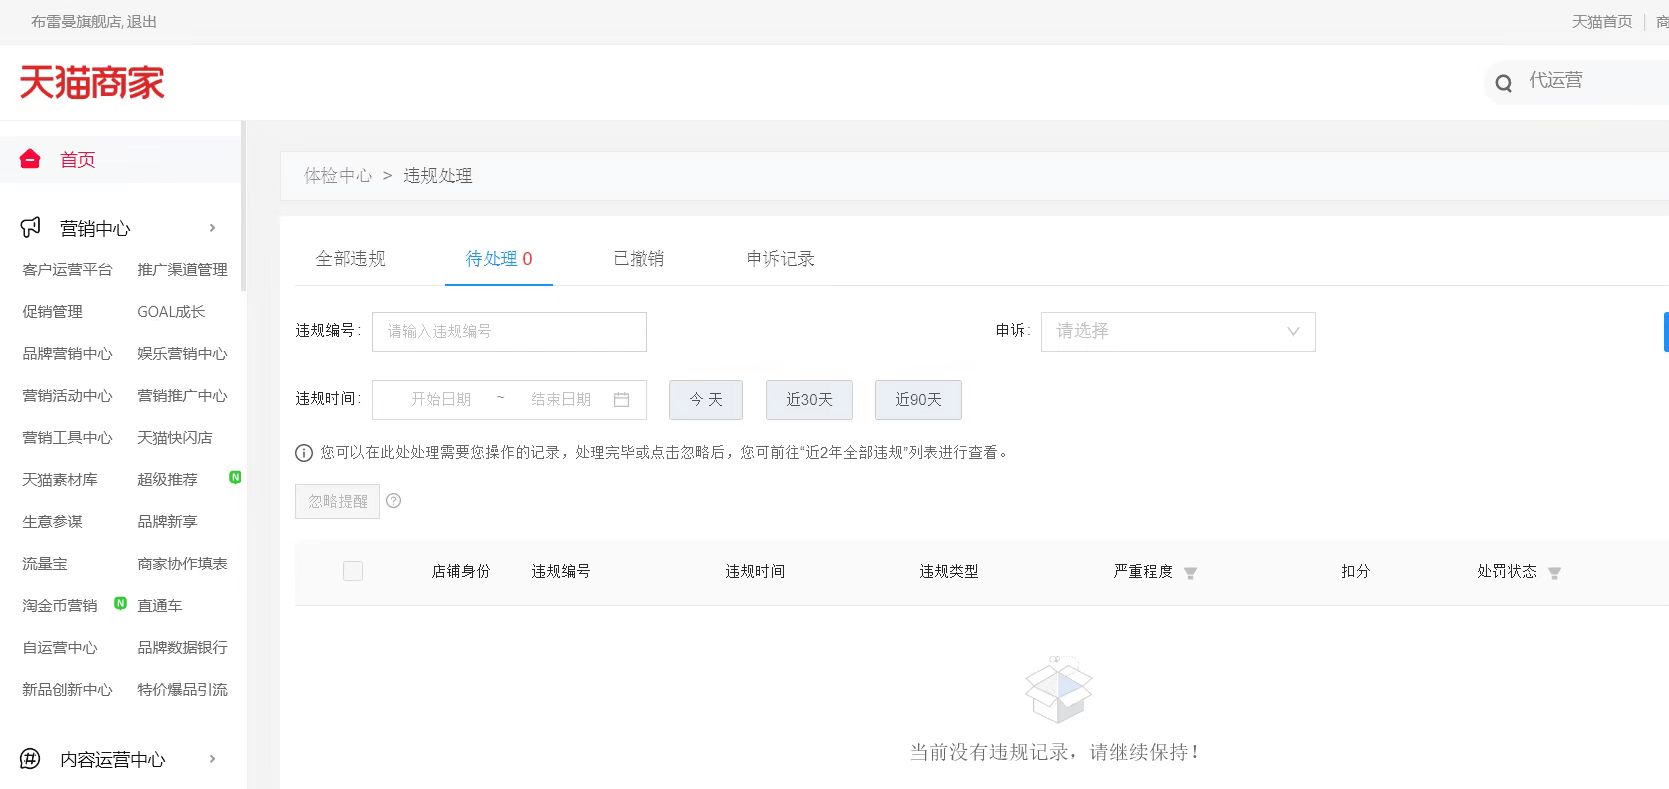Click the 结束日期 field
Screen dimensions: 1669x789
(x=561, y=399)
